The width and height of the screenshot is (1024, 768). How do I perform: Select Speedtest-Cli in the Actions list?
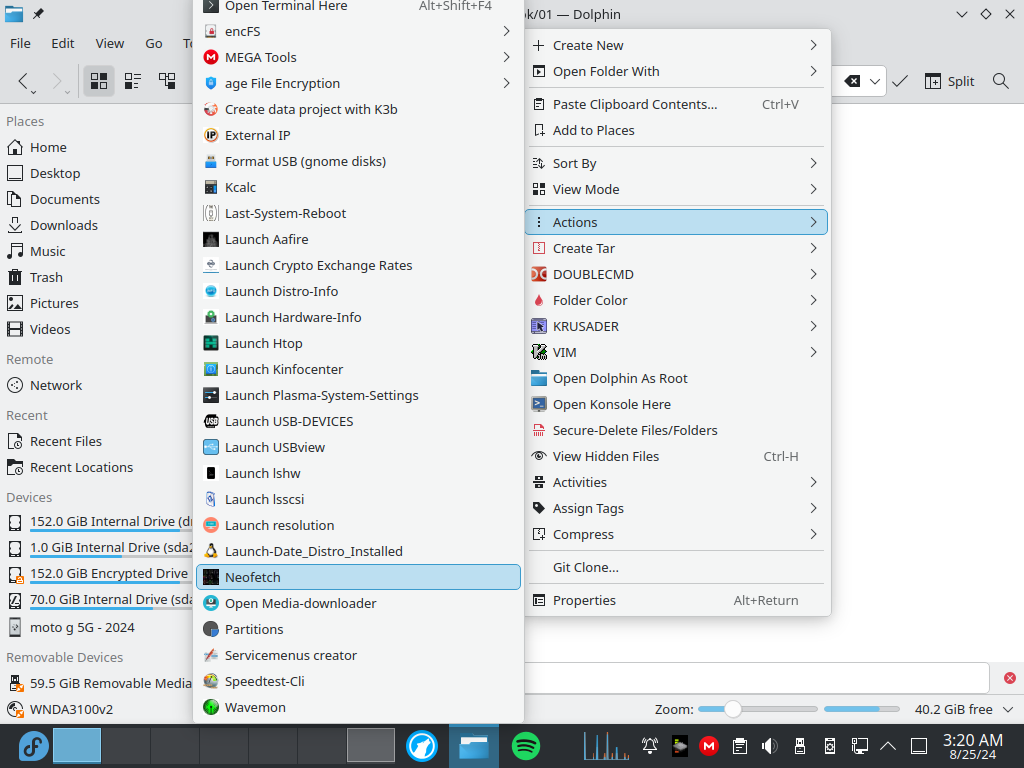click(x=358, y=681)
